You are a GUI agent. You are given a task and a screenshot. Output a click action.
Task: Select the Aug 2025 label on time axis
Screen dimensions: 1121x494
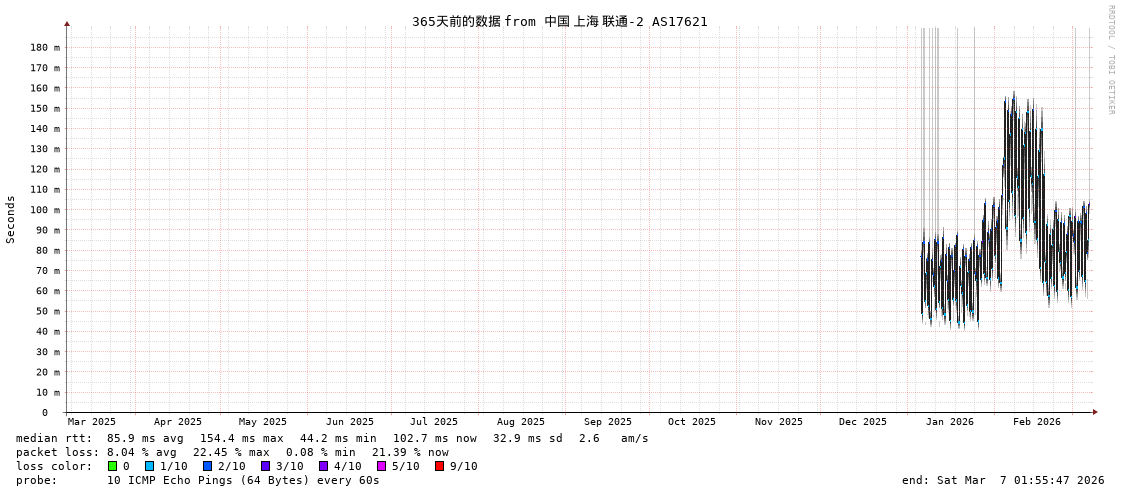[x=521, y=422]
